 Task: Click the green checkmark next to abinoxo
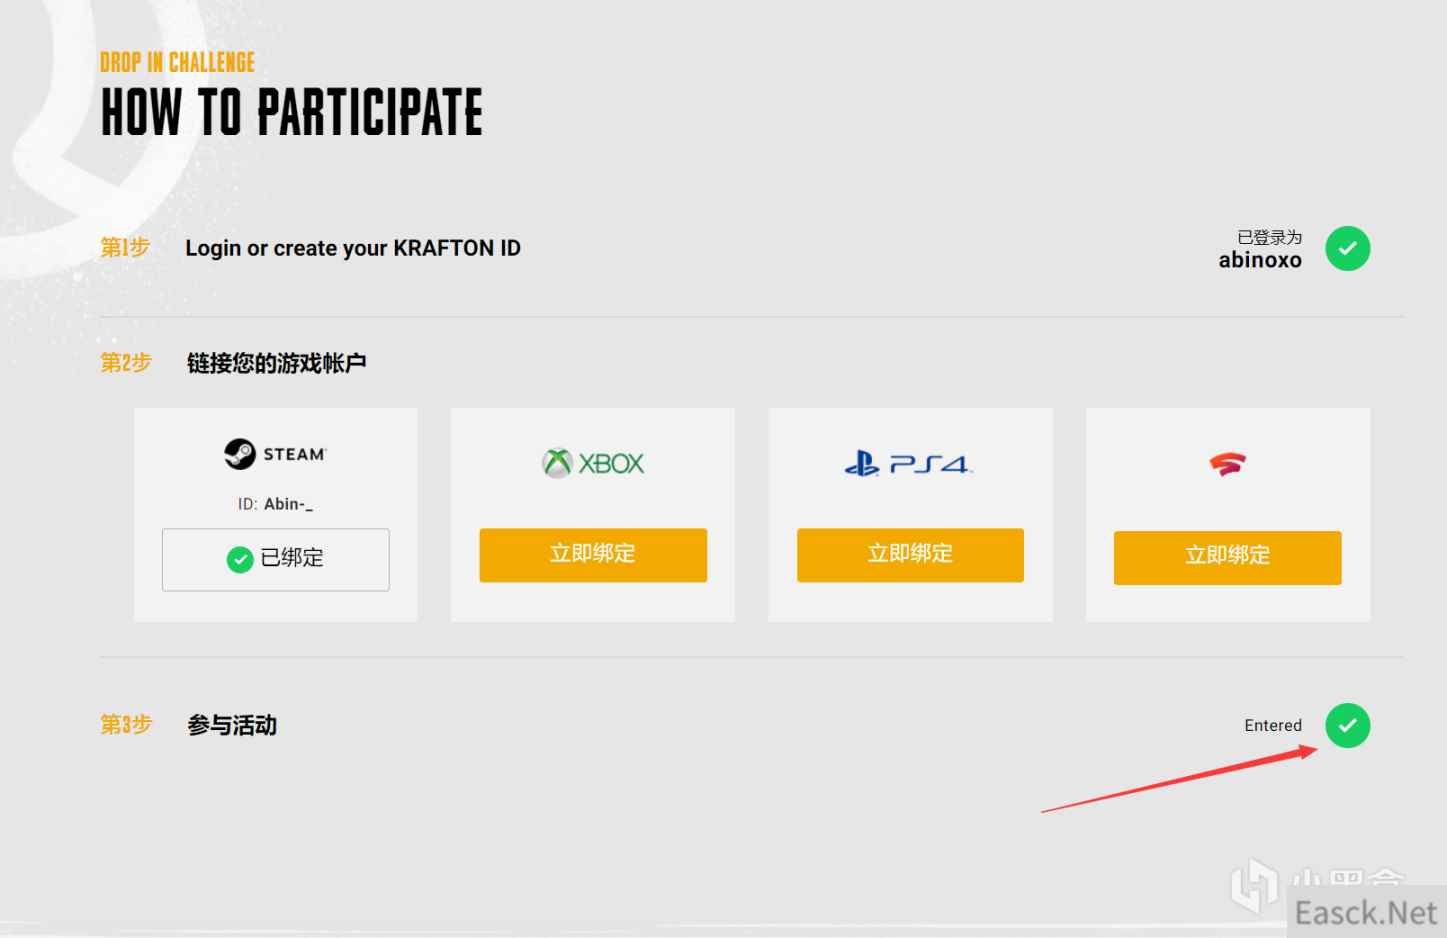pos(1347,248)
